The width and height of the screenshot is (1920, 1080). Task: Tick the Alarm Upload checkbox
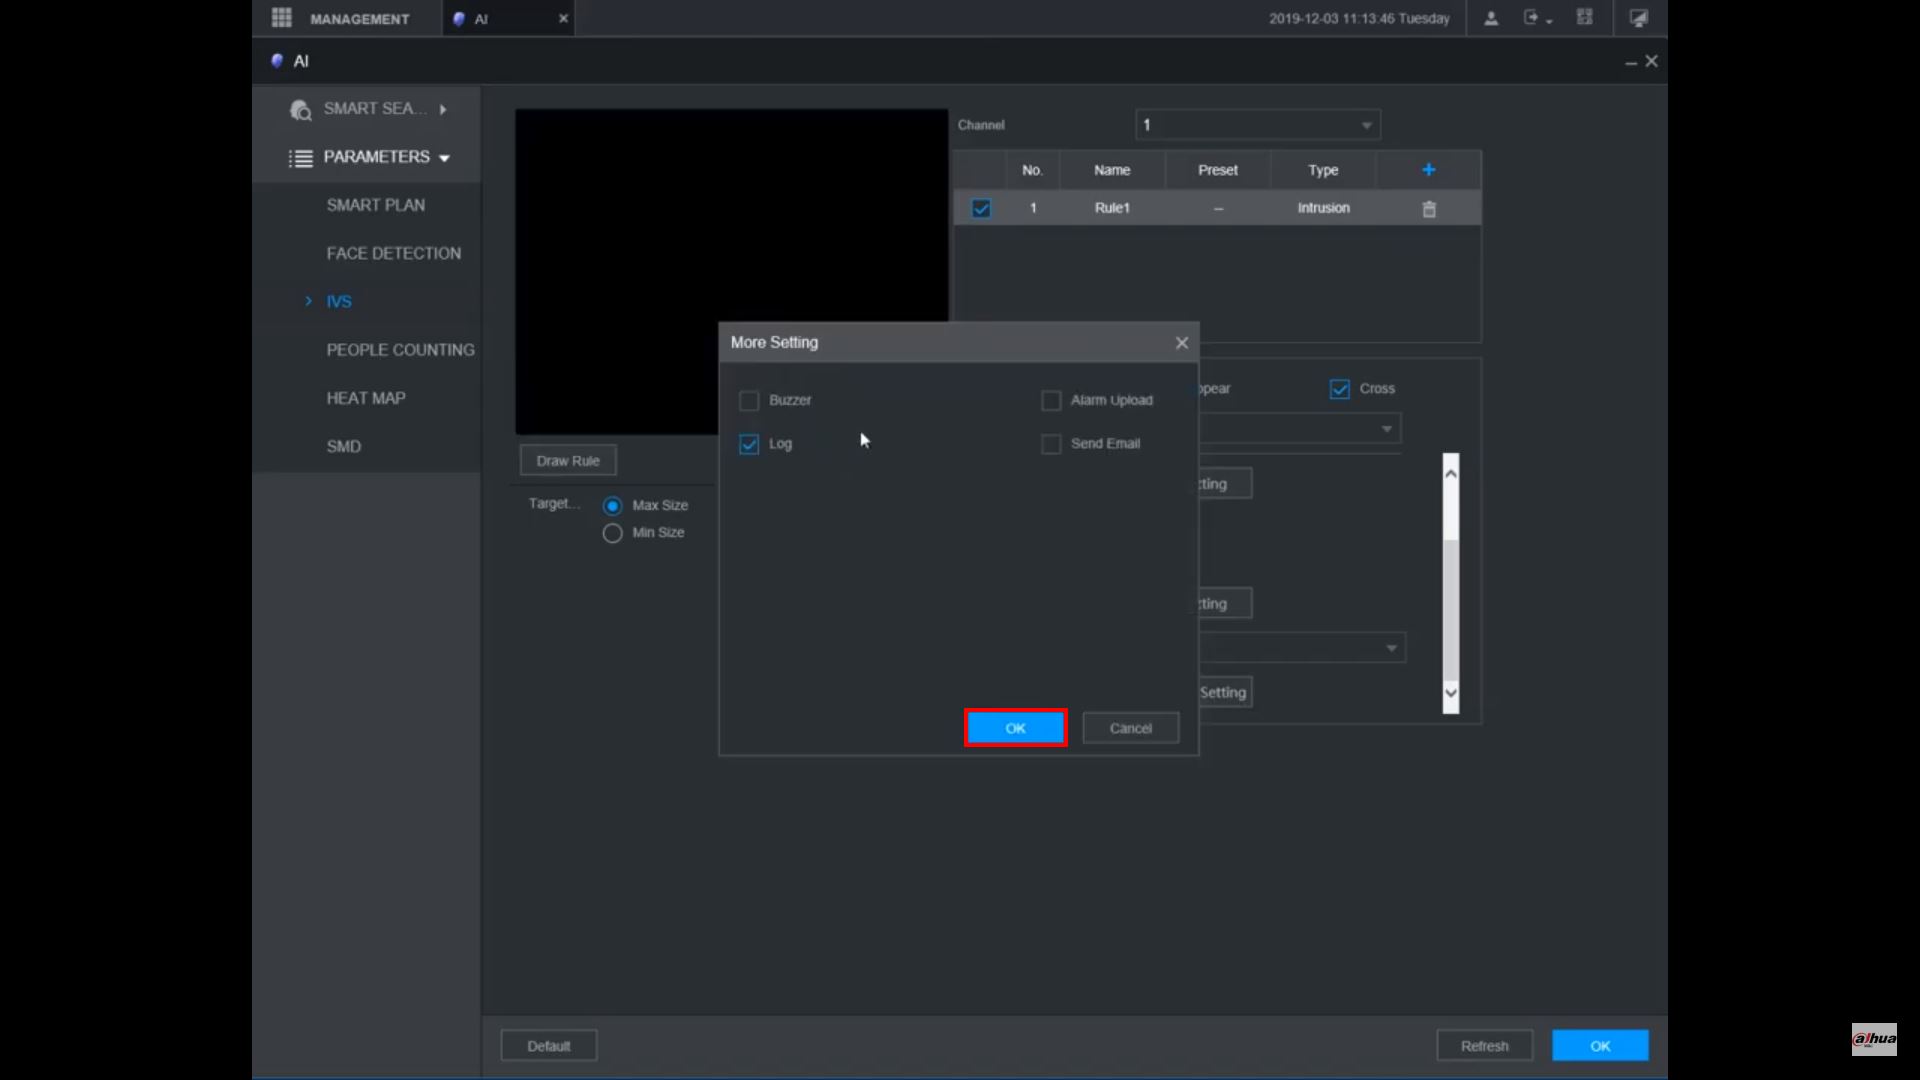pos(1051,401)
